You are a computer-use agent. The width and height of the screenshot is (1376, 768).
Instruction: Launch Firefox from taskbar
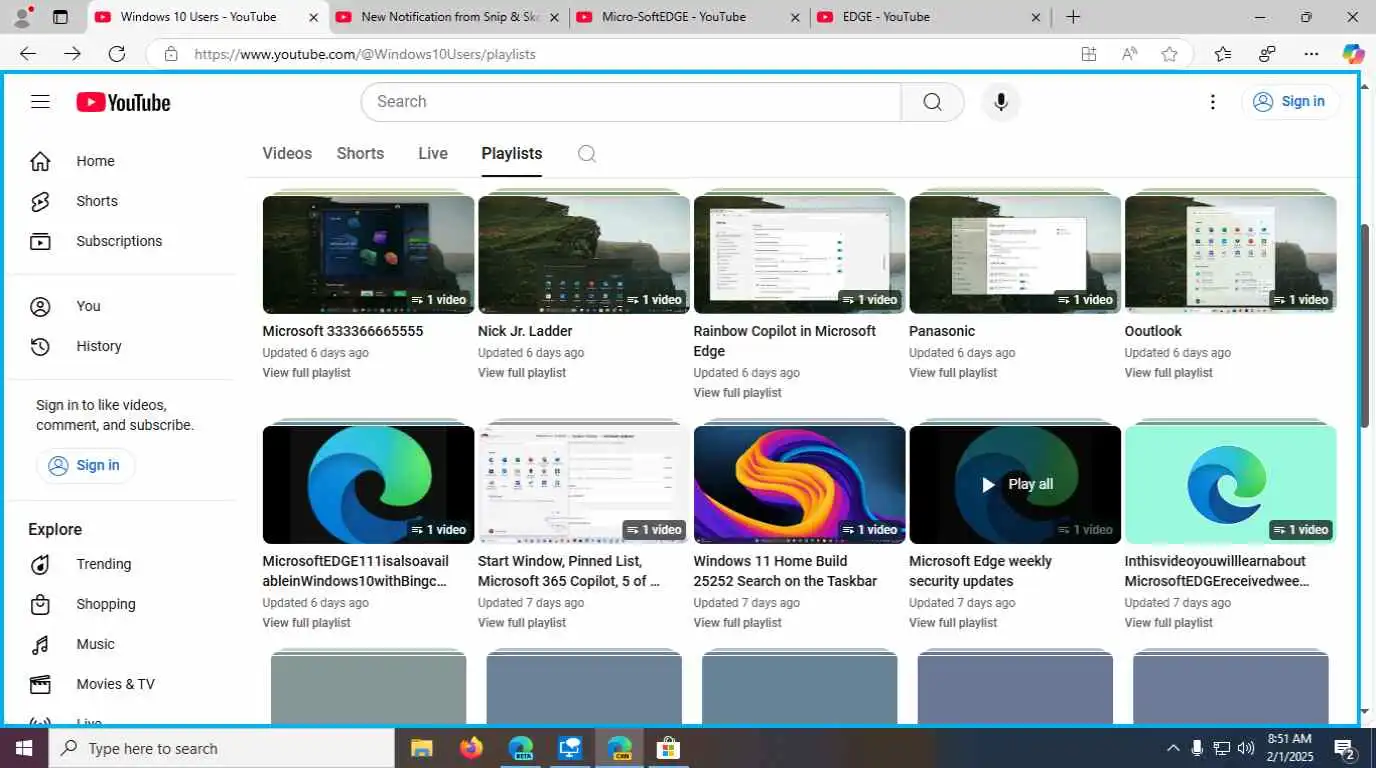471,748
